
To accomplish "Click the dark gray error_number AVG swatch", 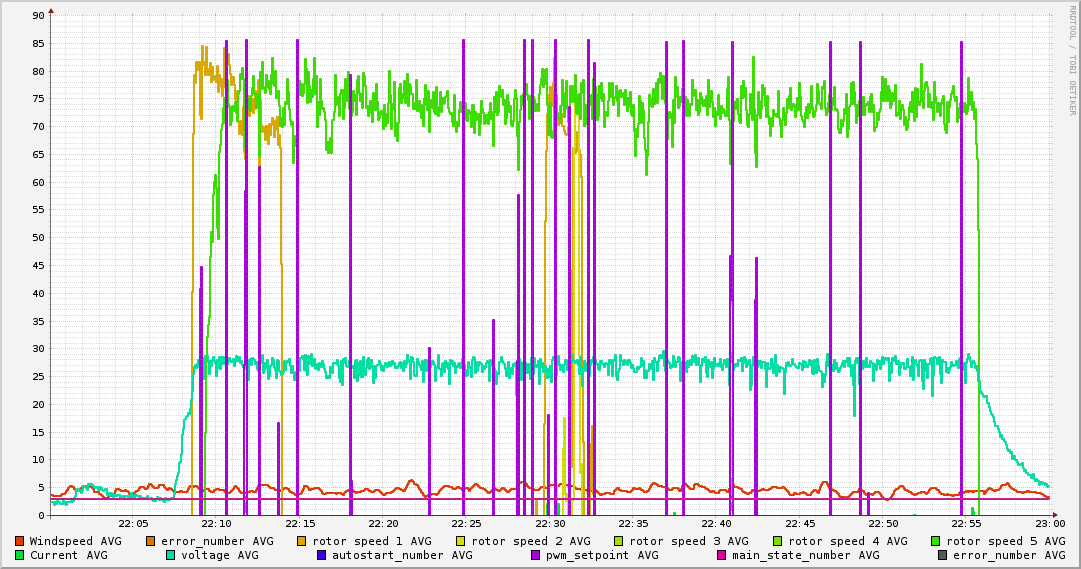I will pos(942,555).
